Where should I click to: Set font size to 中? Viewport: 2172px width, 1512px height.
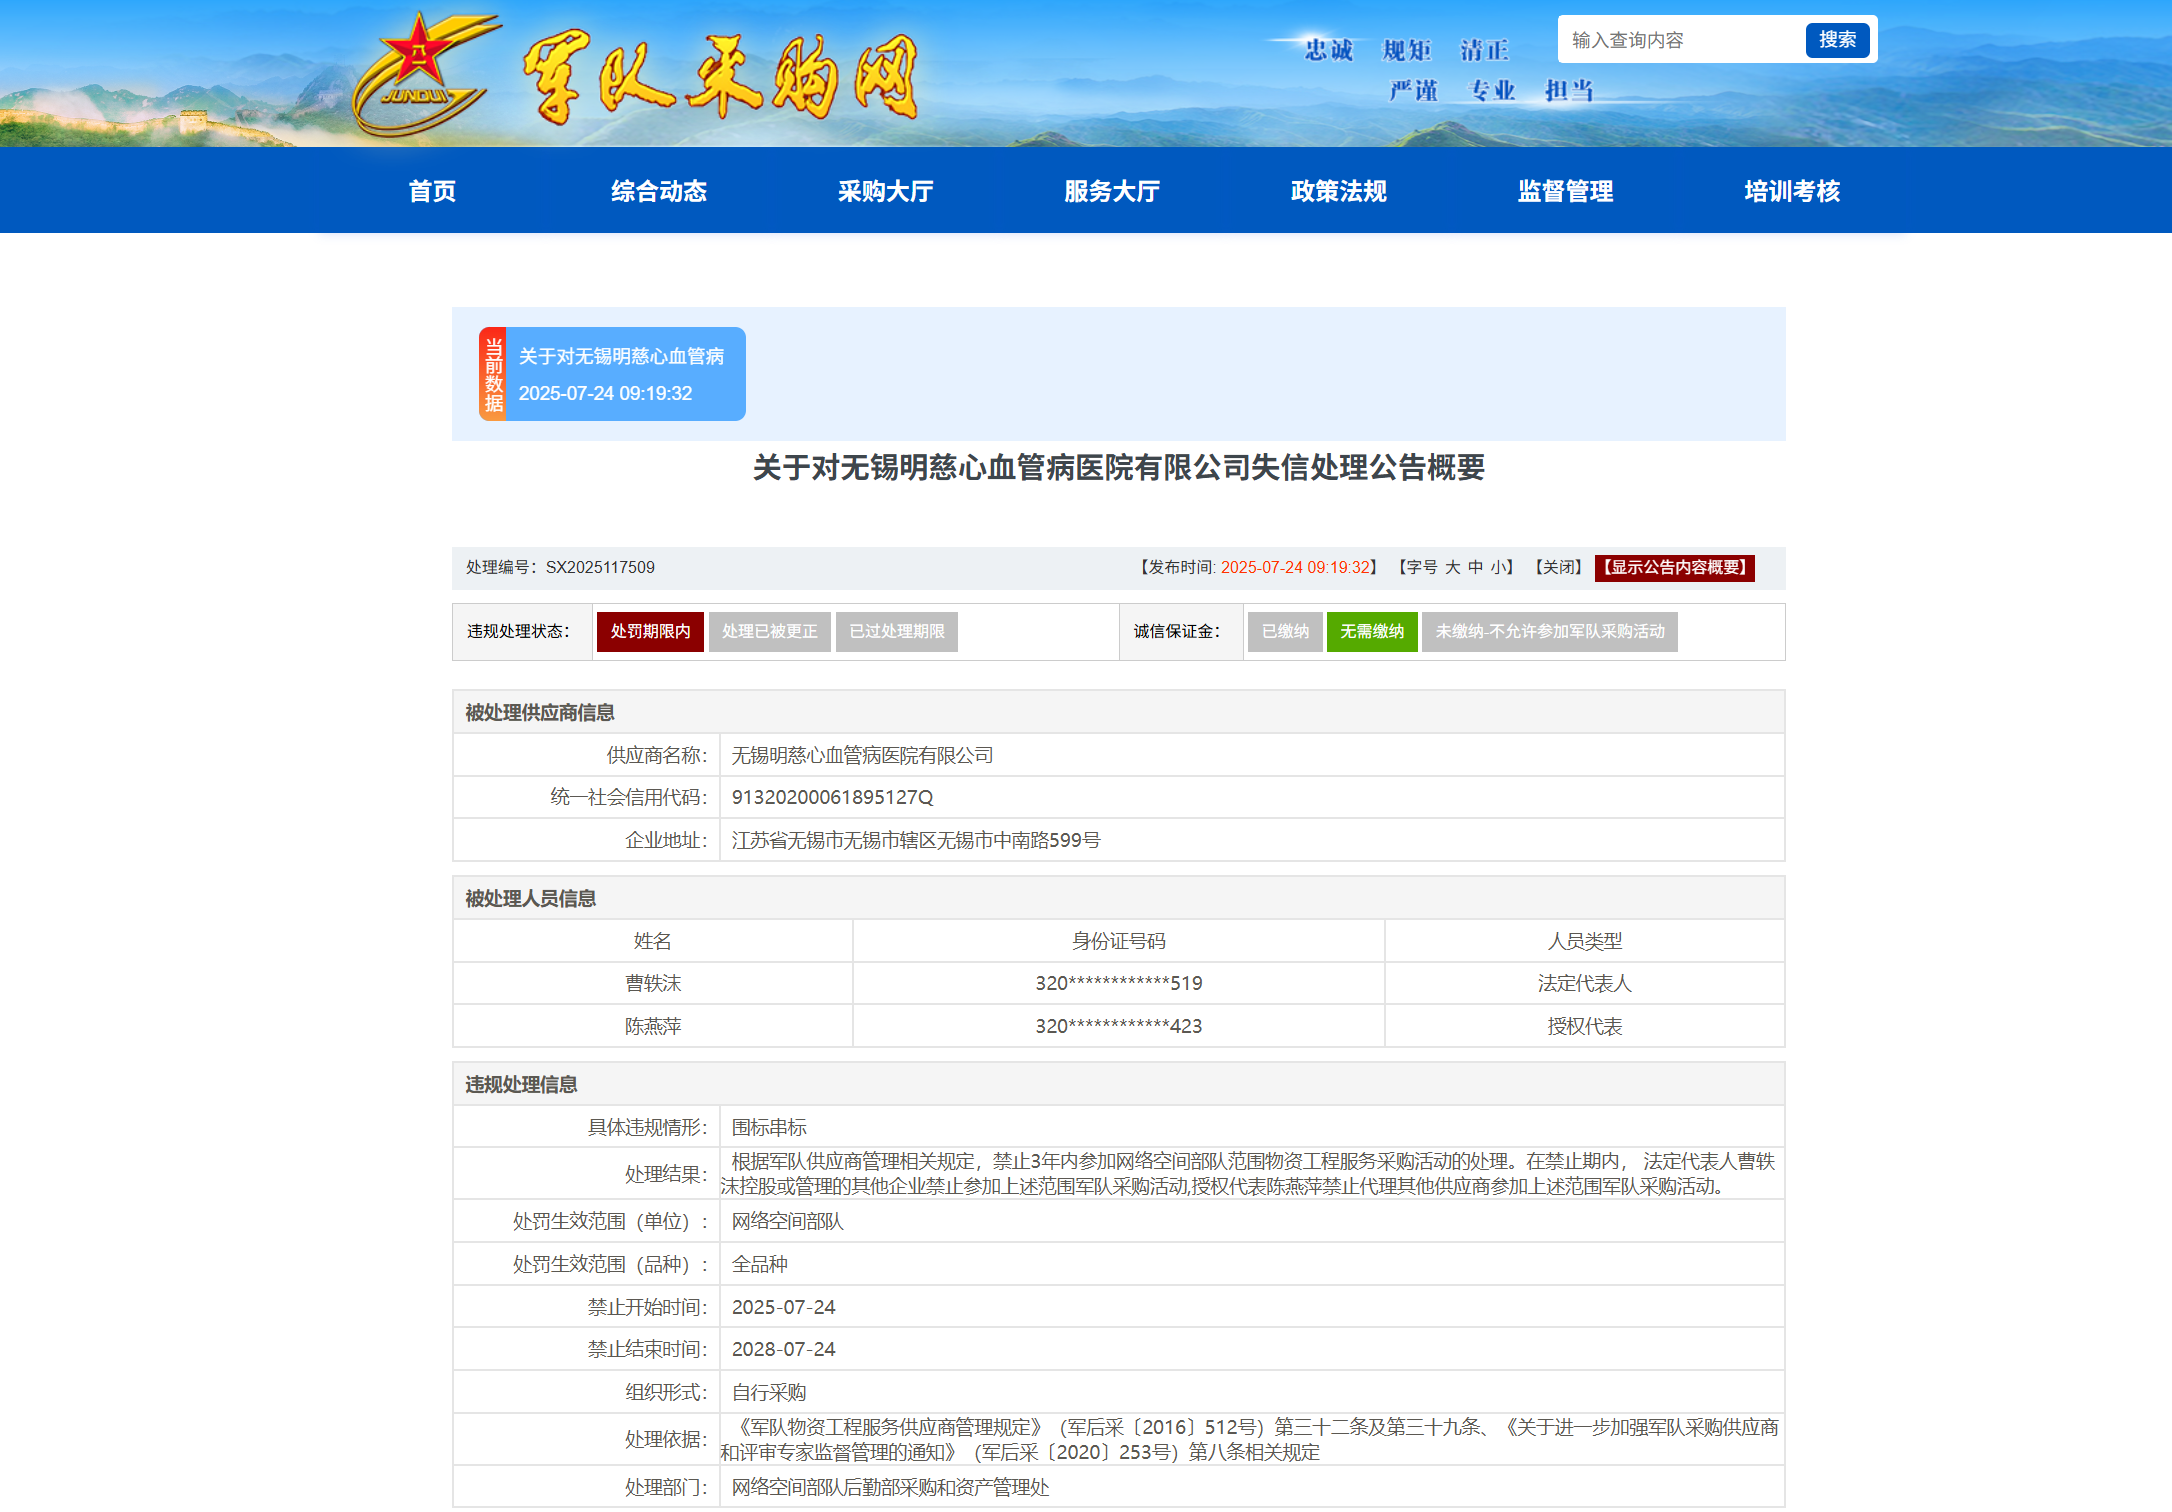tap(1475, 567)
